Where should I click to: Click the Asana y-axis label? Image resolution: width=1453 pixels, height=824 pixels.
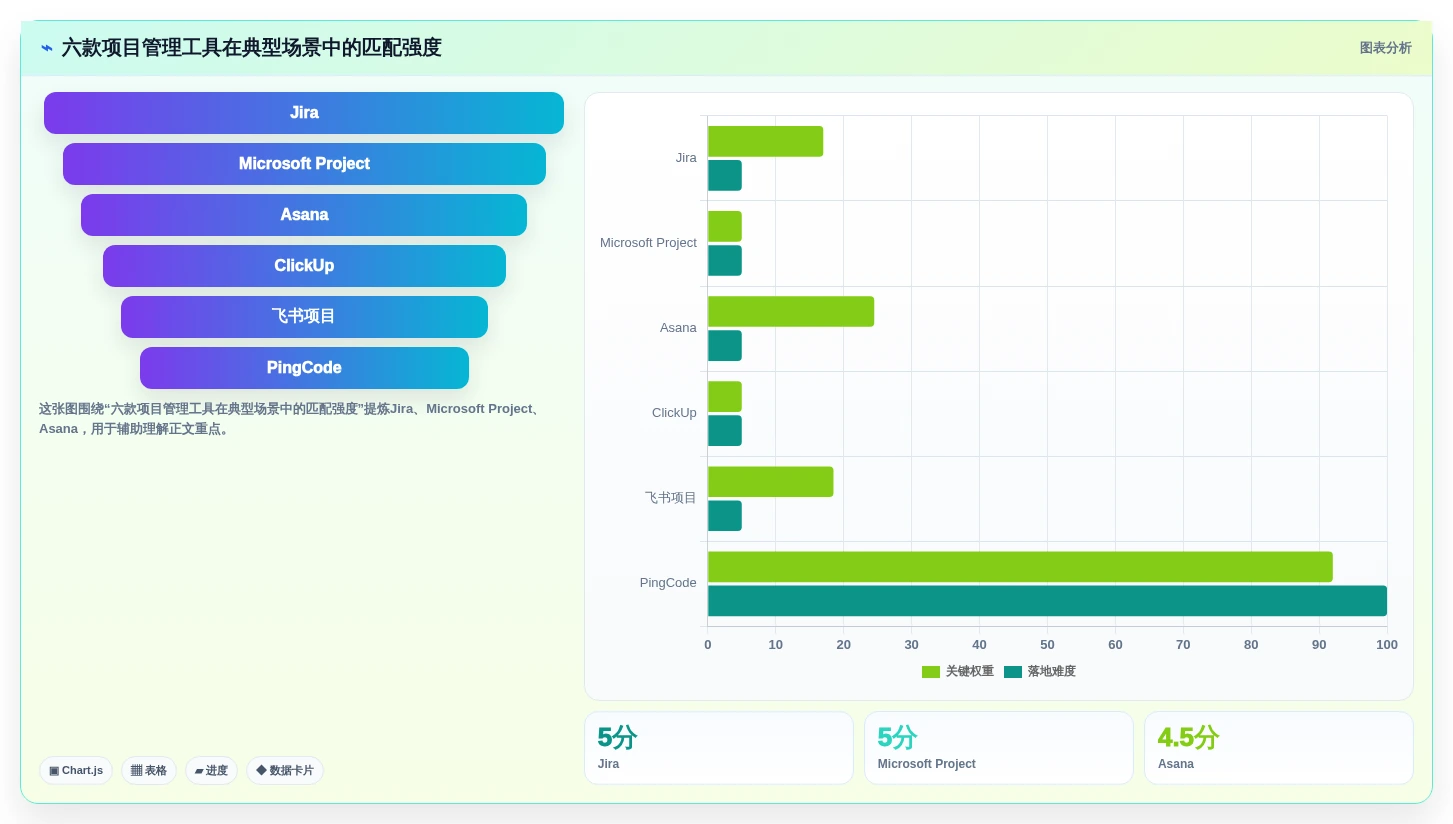click(678, 328)
